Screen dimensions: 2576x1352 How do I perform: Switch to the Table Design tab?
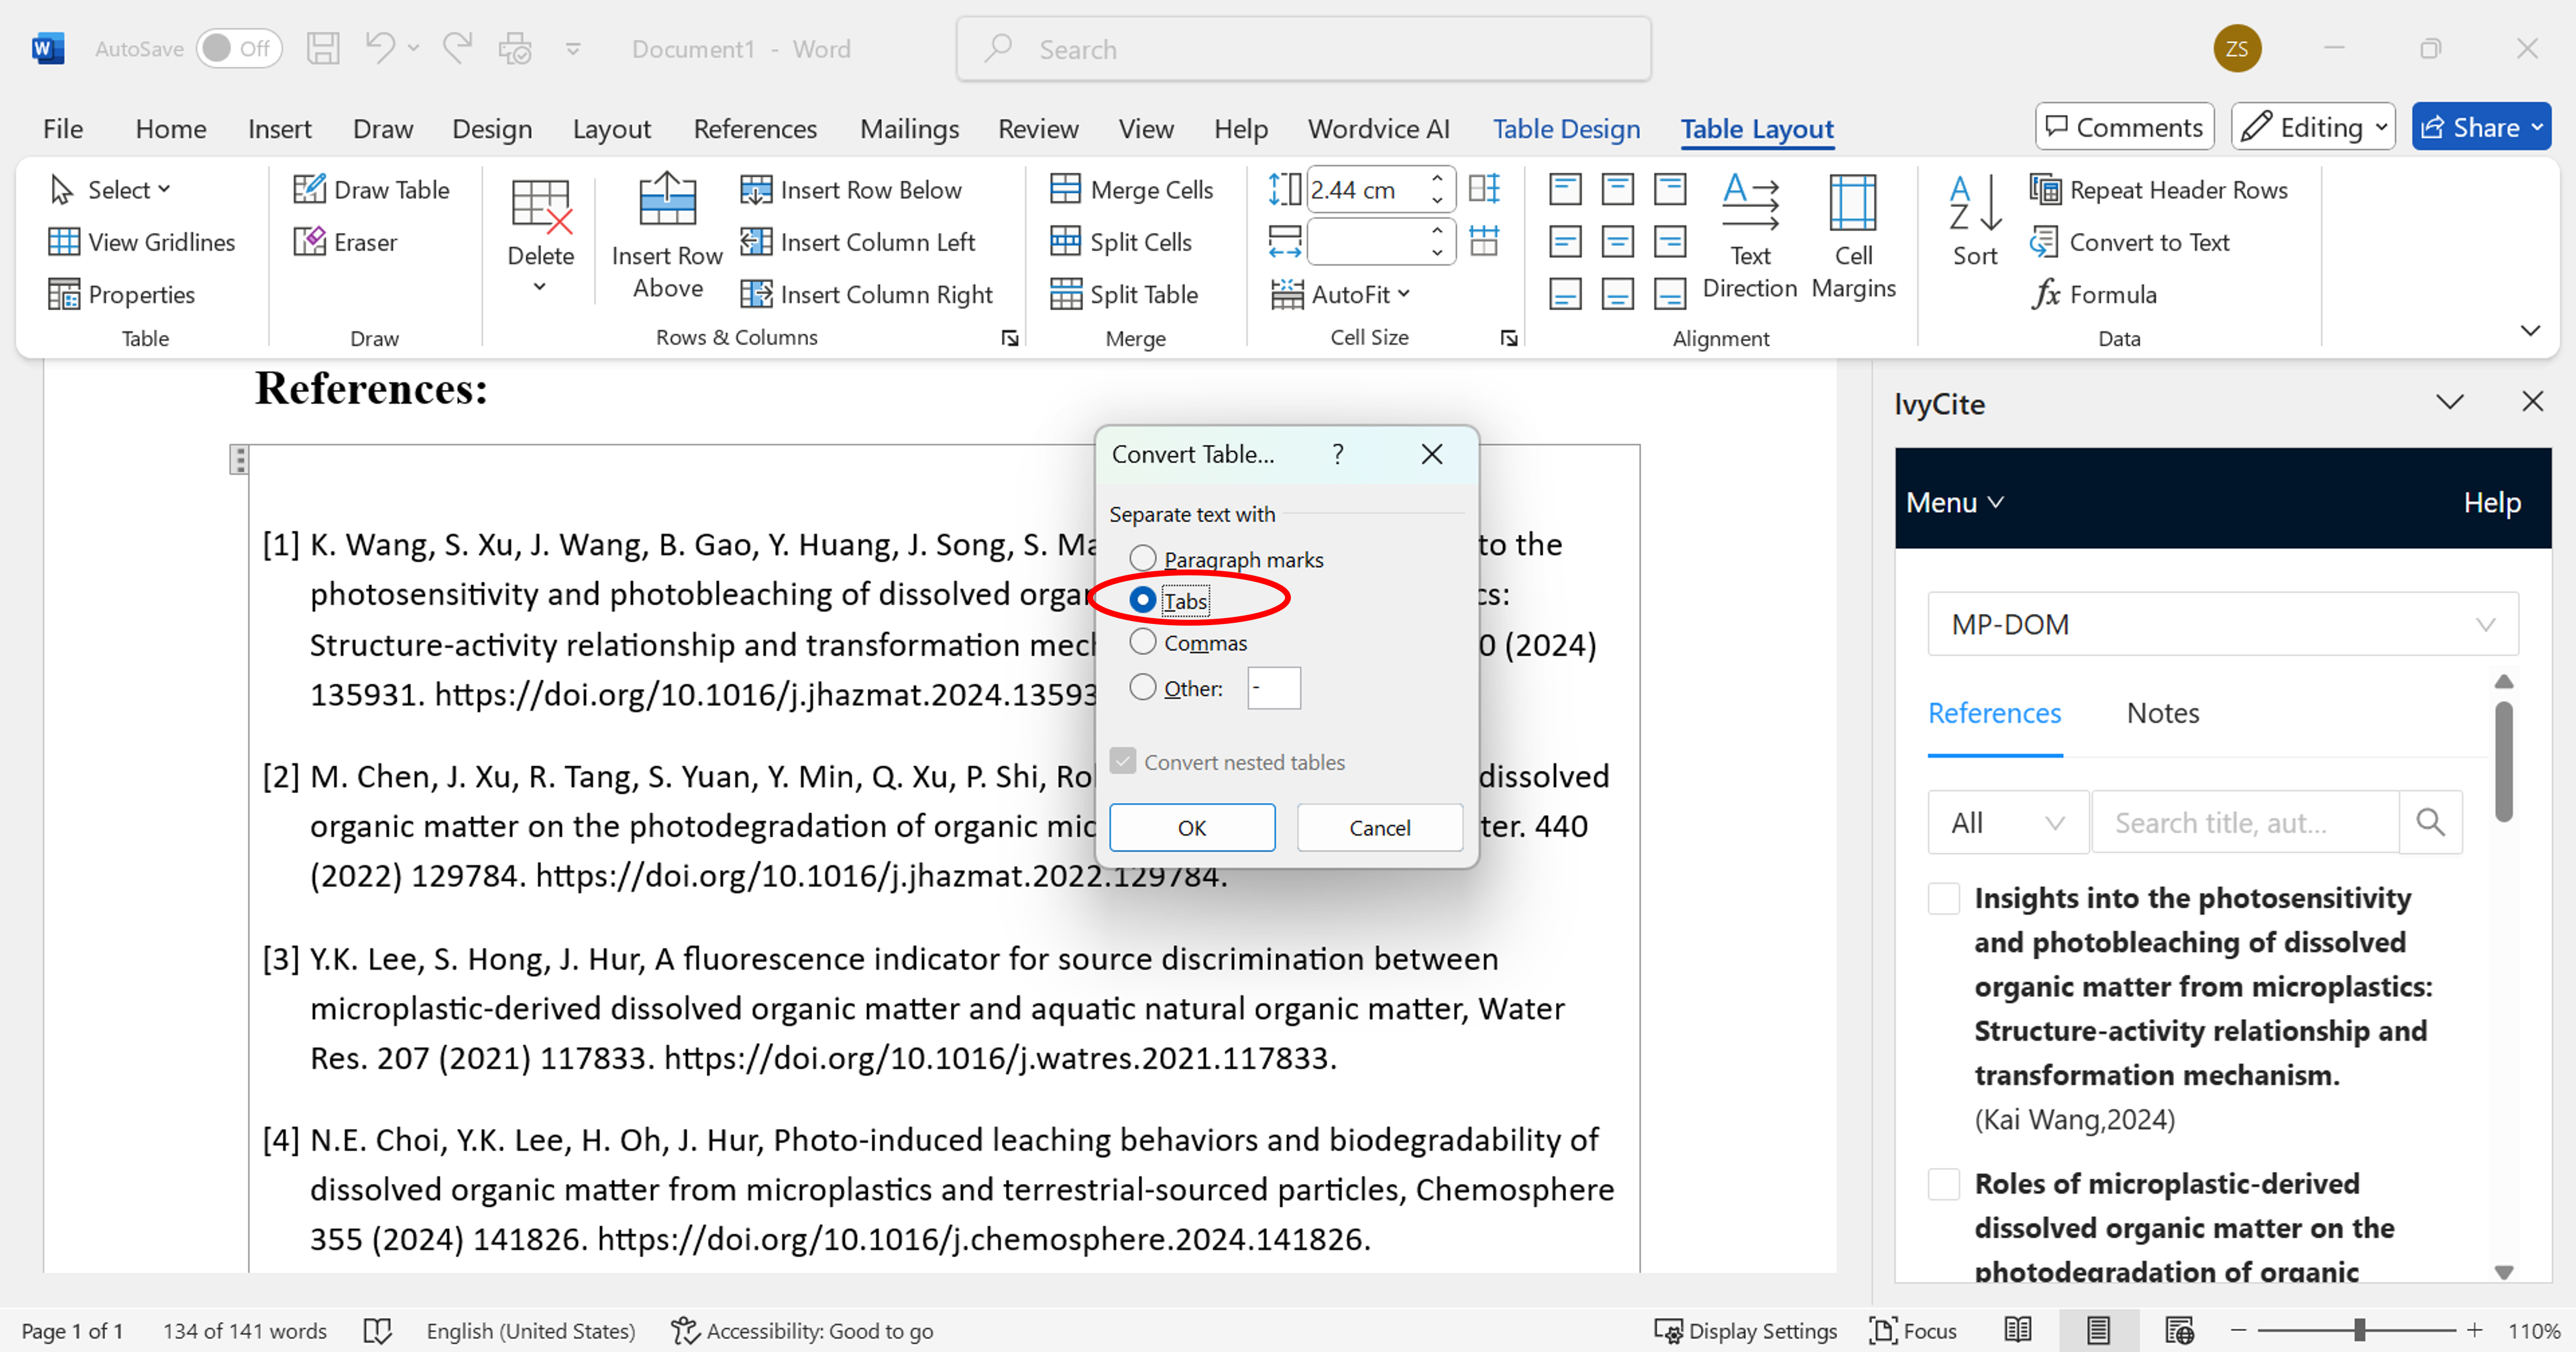coord(1566,128)
